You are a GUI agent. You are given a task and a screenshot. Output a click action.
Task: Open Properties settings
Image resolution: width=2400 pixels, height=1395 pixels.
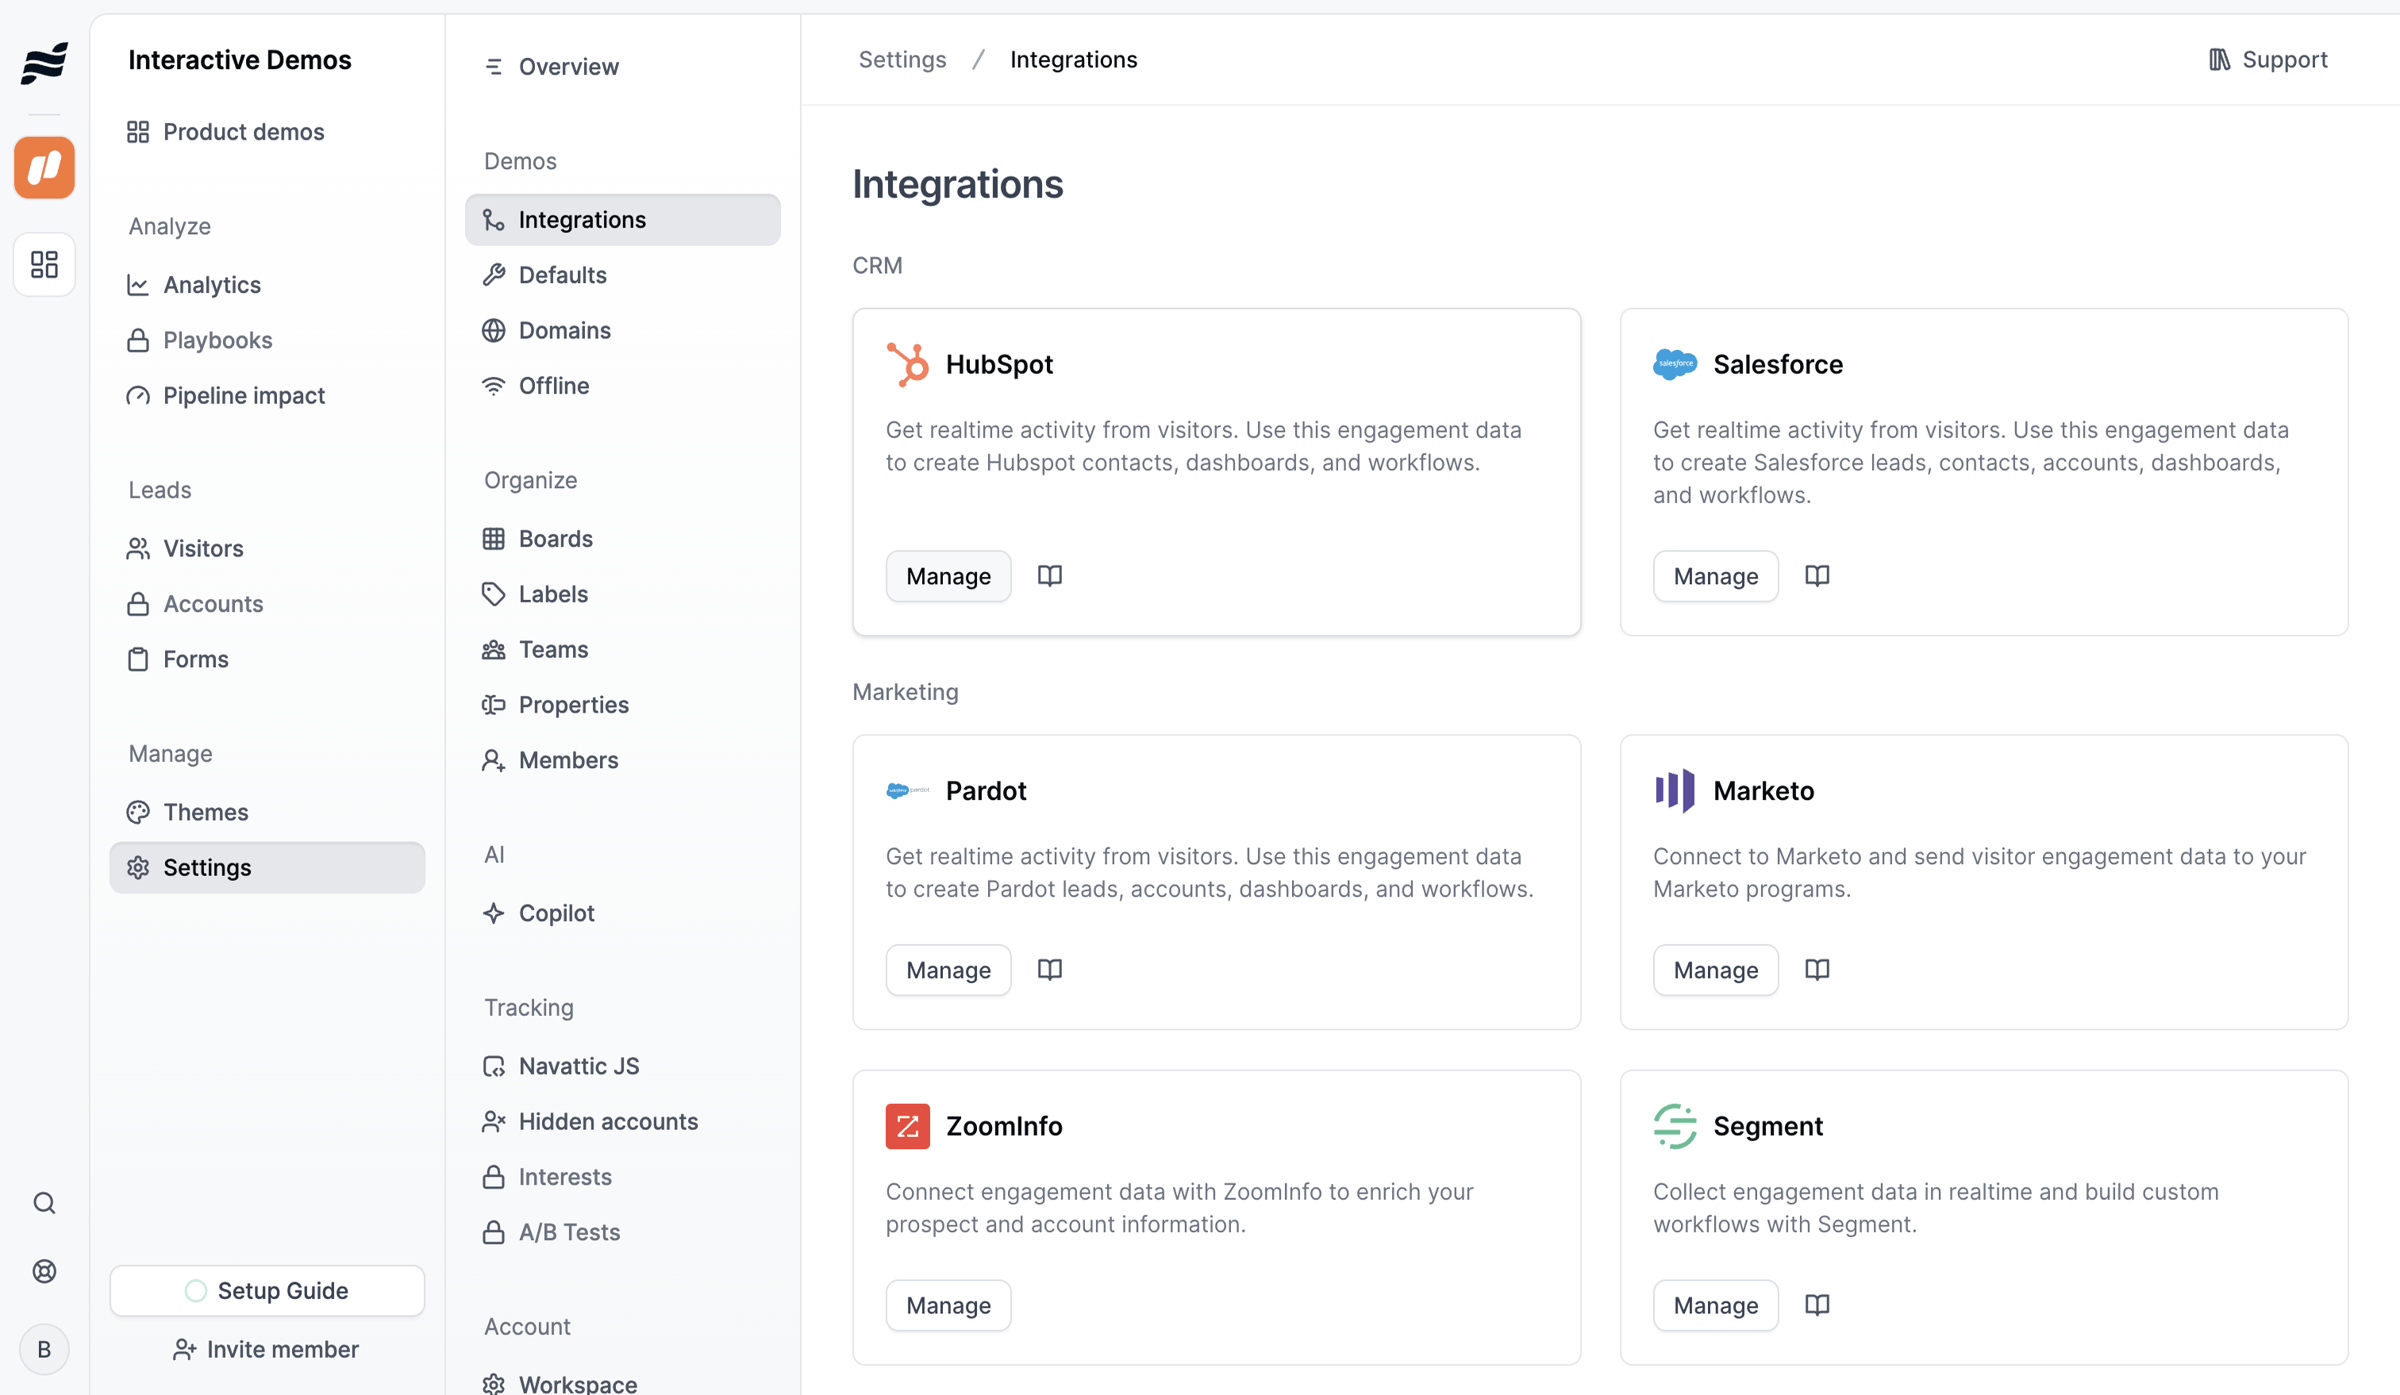622,705
